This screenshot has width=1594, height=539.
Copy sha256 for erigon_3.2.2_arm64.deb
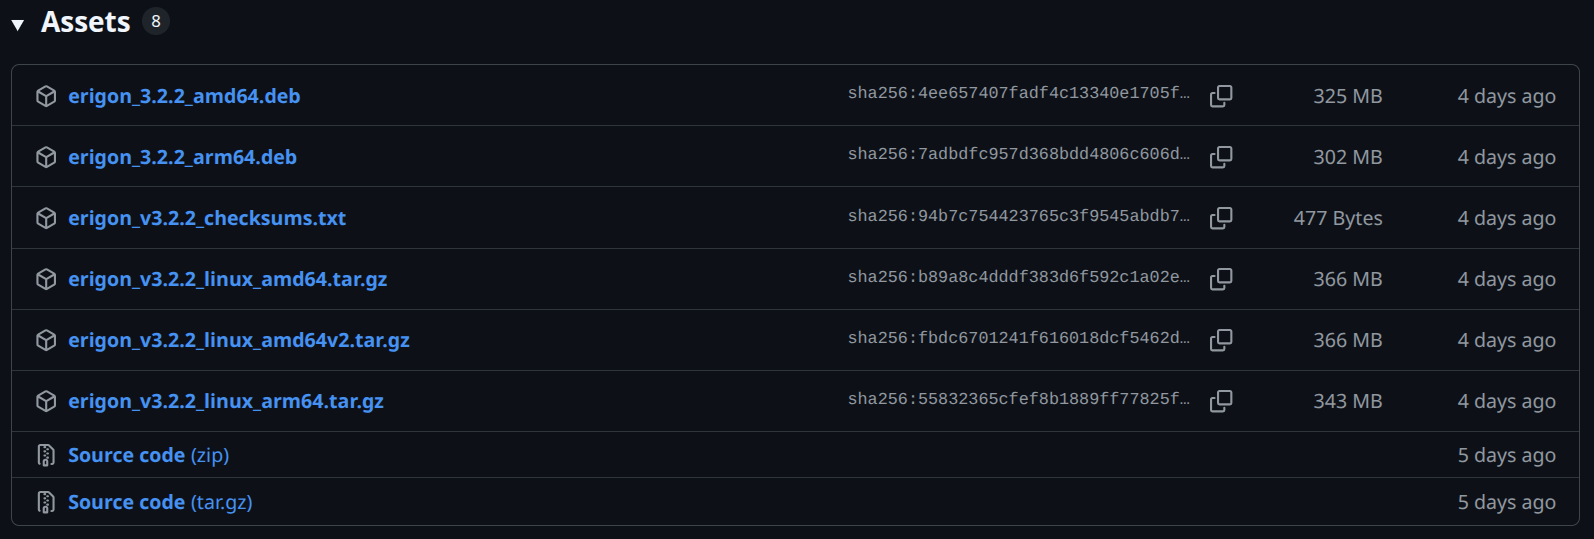pyautogui.click(x=1221, y=157)
